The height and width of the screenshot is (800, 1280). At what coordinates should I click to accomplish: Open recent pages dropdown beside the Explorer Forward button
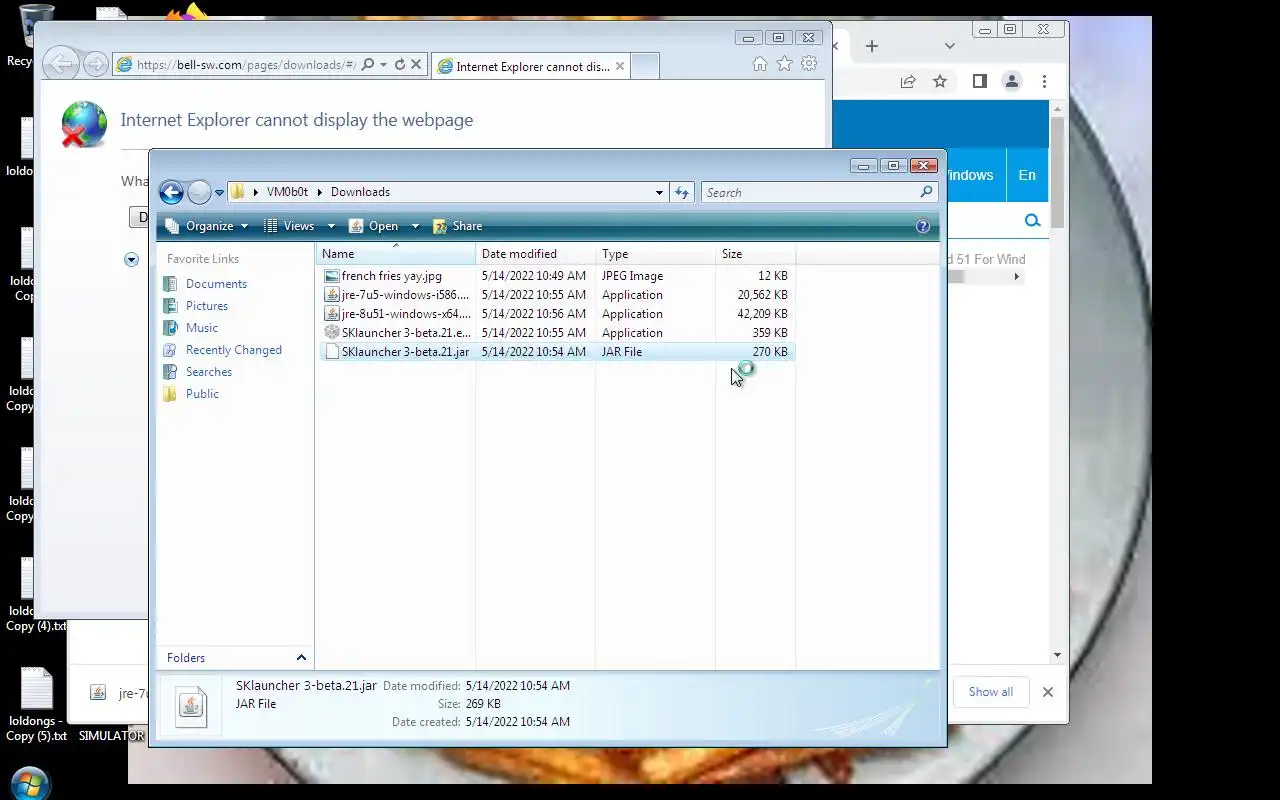pos(219,193)
